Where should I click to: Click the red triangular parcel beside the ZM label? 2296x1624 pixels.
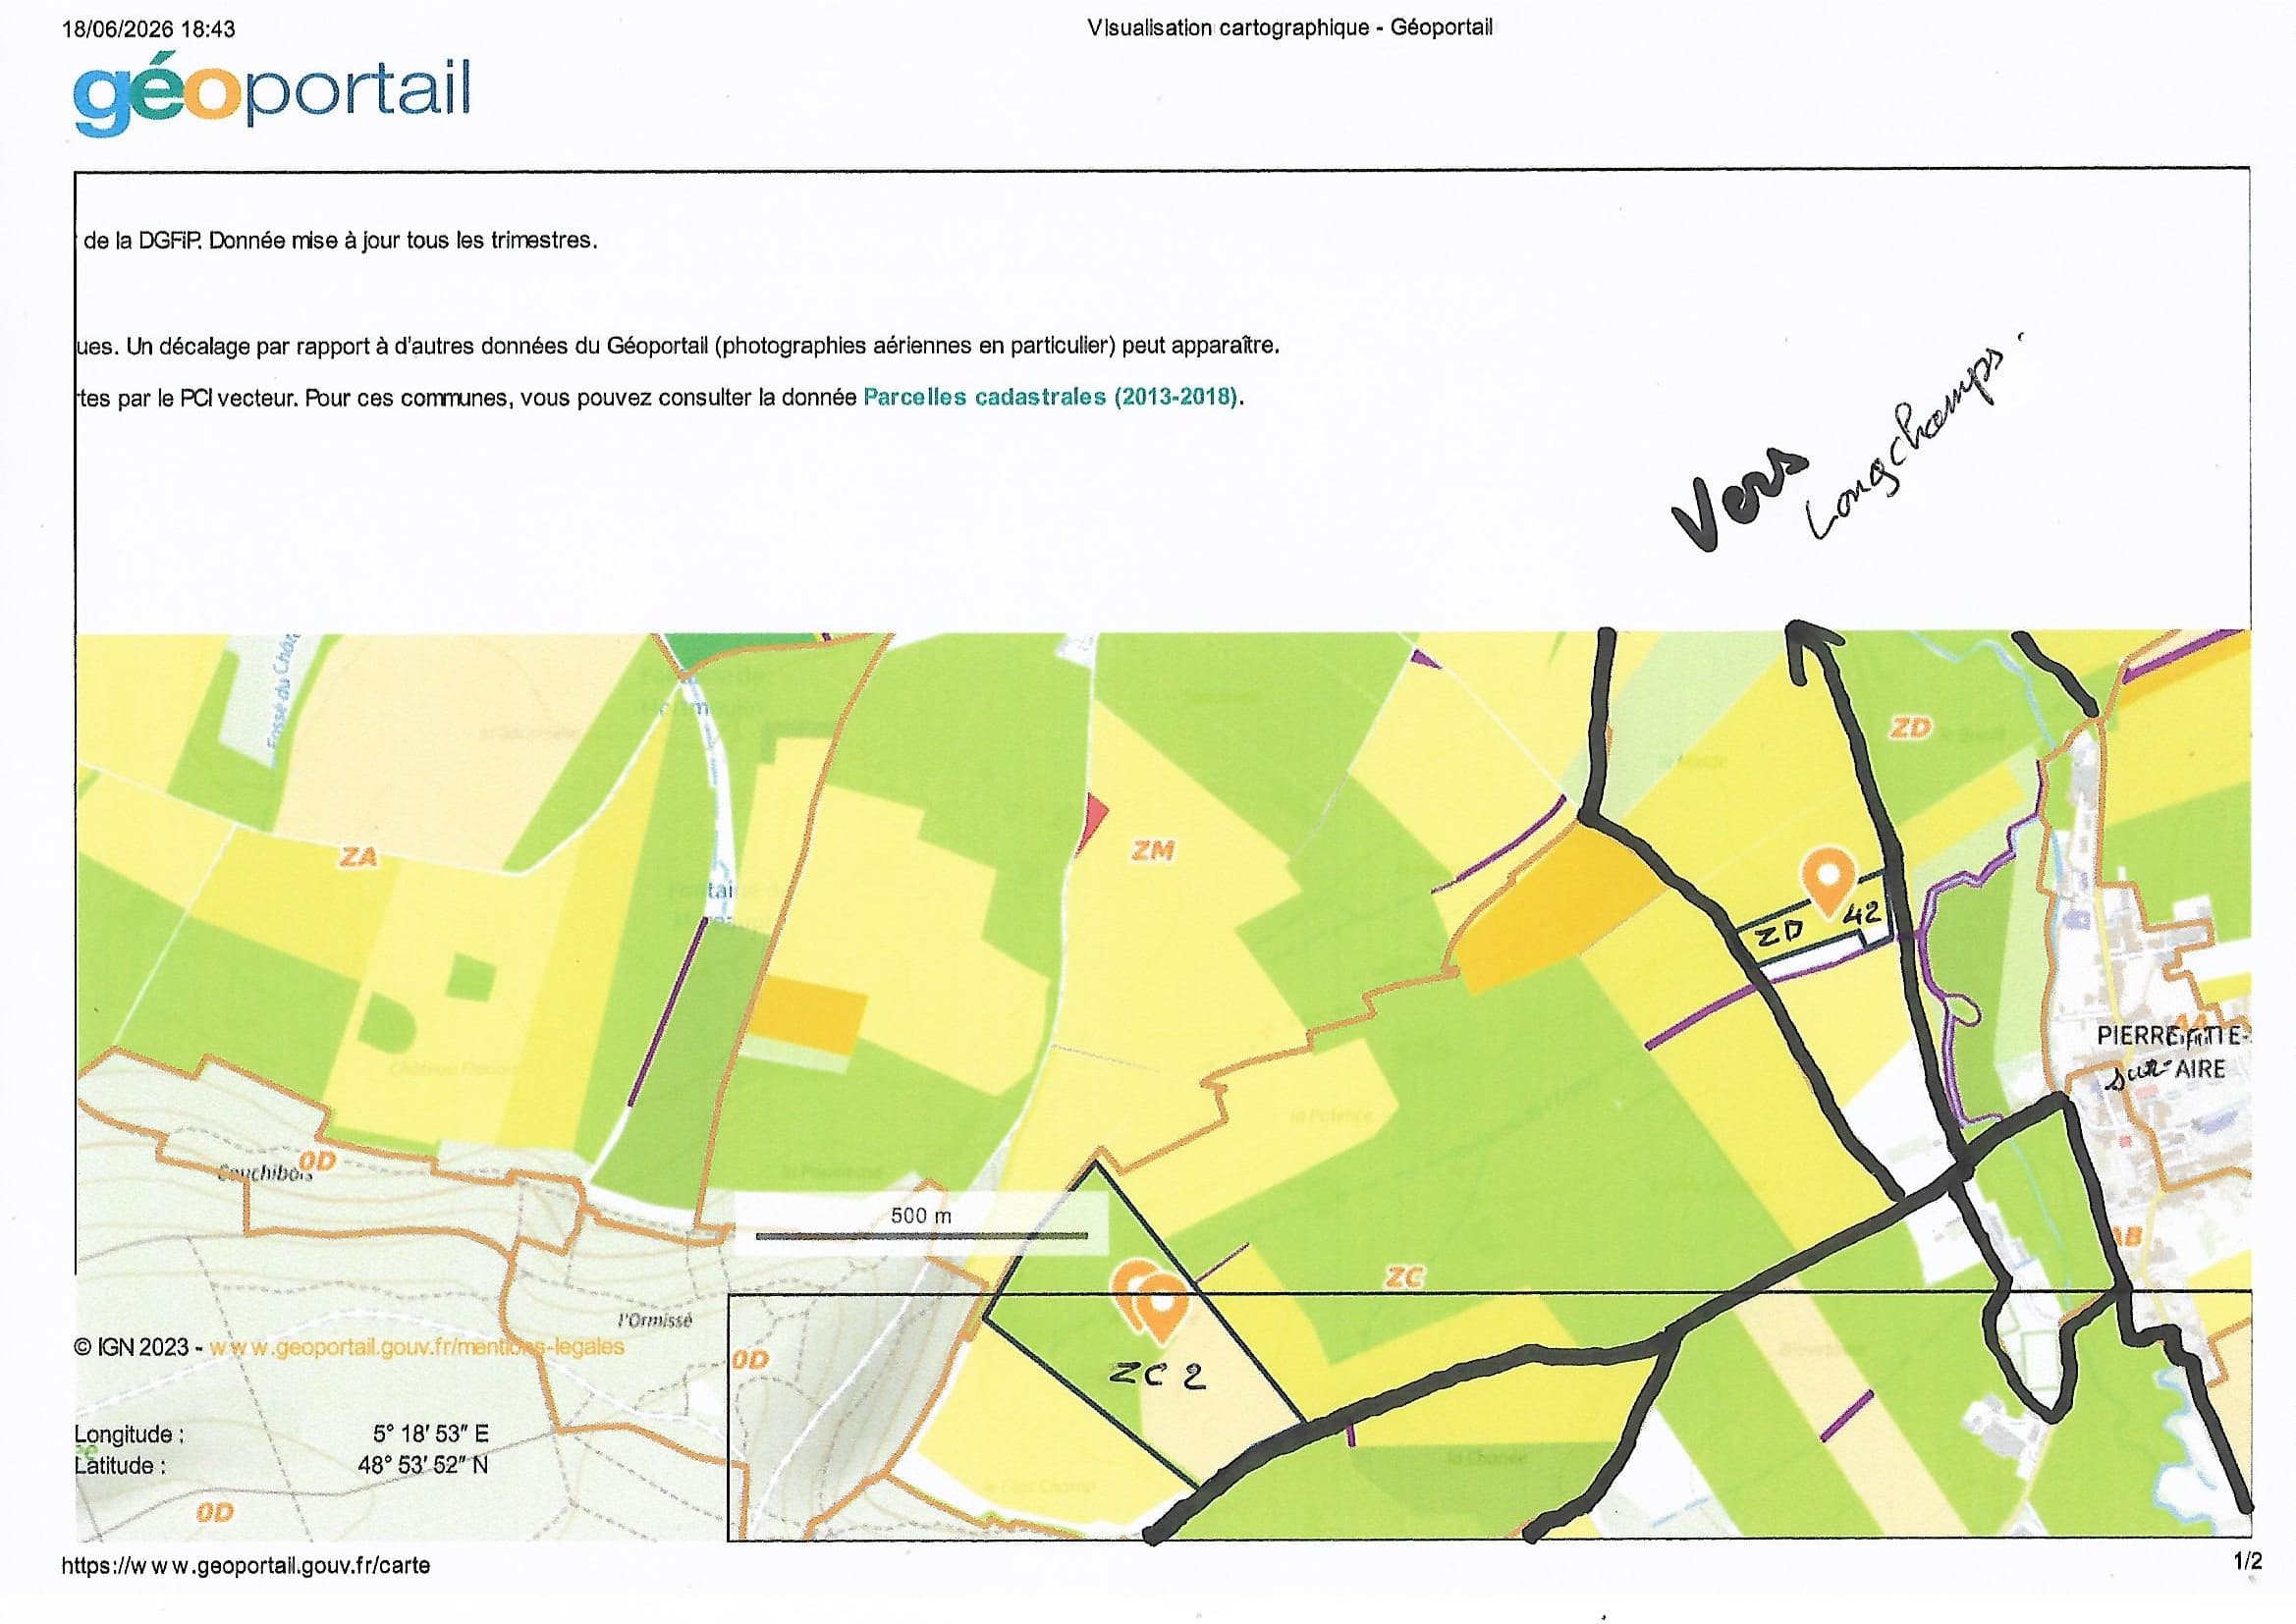(x=1094, y=825)
